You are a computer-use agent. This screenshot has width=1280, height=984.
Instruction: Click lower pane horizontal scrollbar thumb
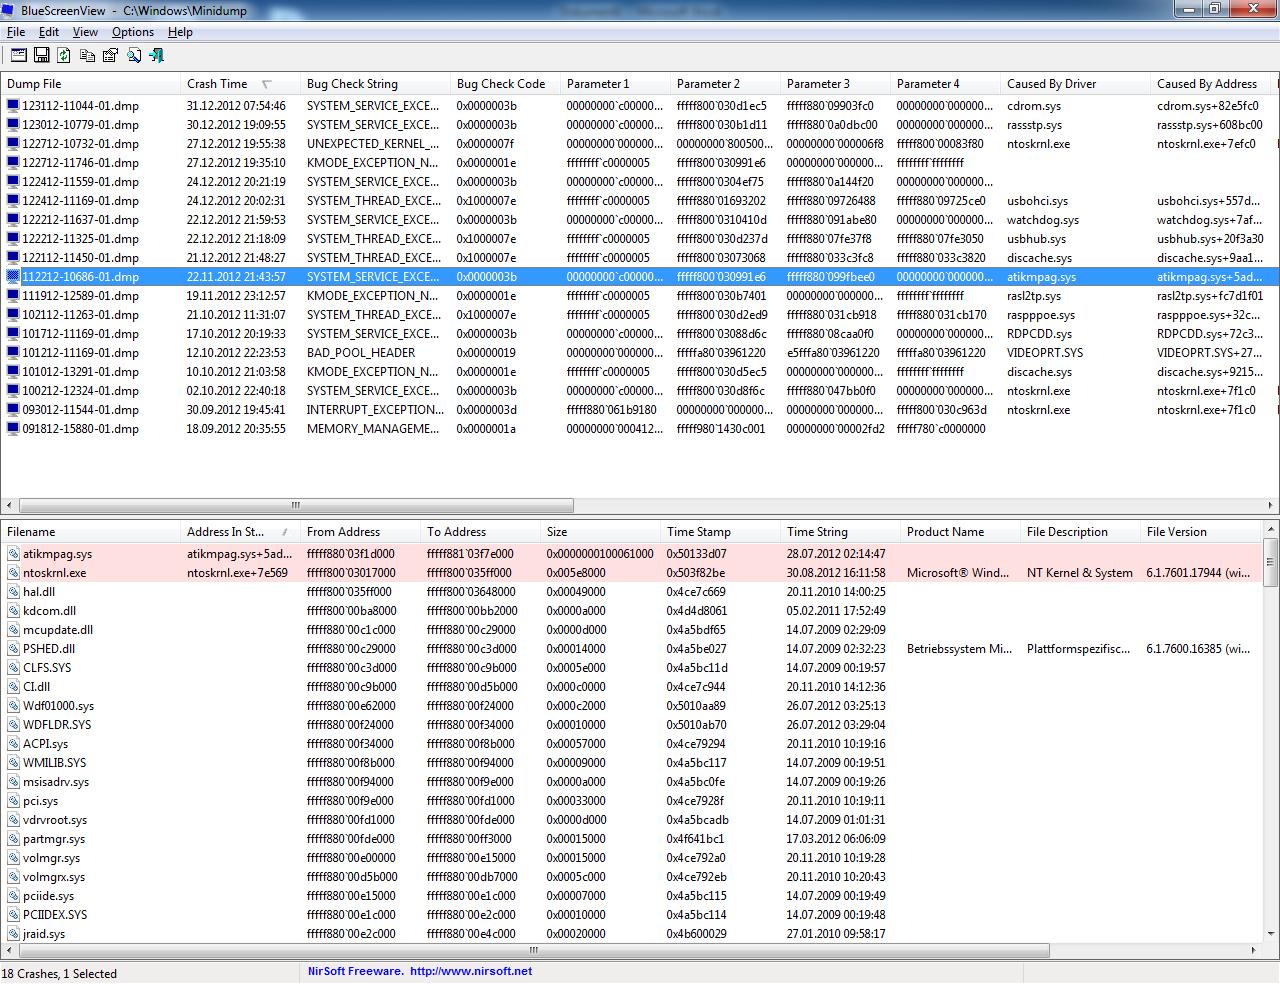[x=533, y=951]
